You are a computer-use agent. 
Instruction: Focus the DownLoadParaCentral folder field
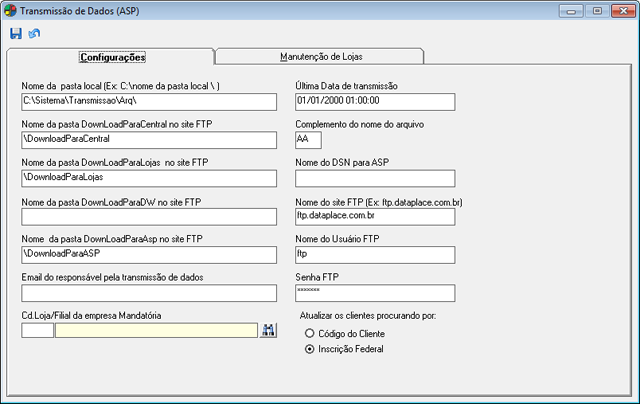pyautogui.click(x=148, y=140)
